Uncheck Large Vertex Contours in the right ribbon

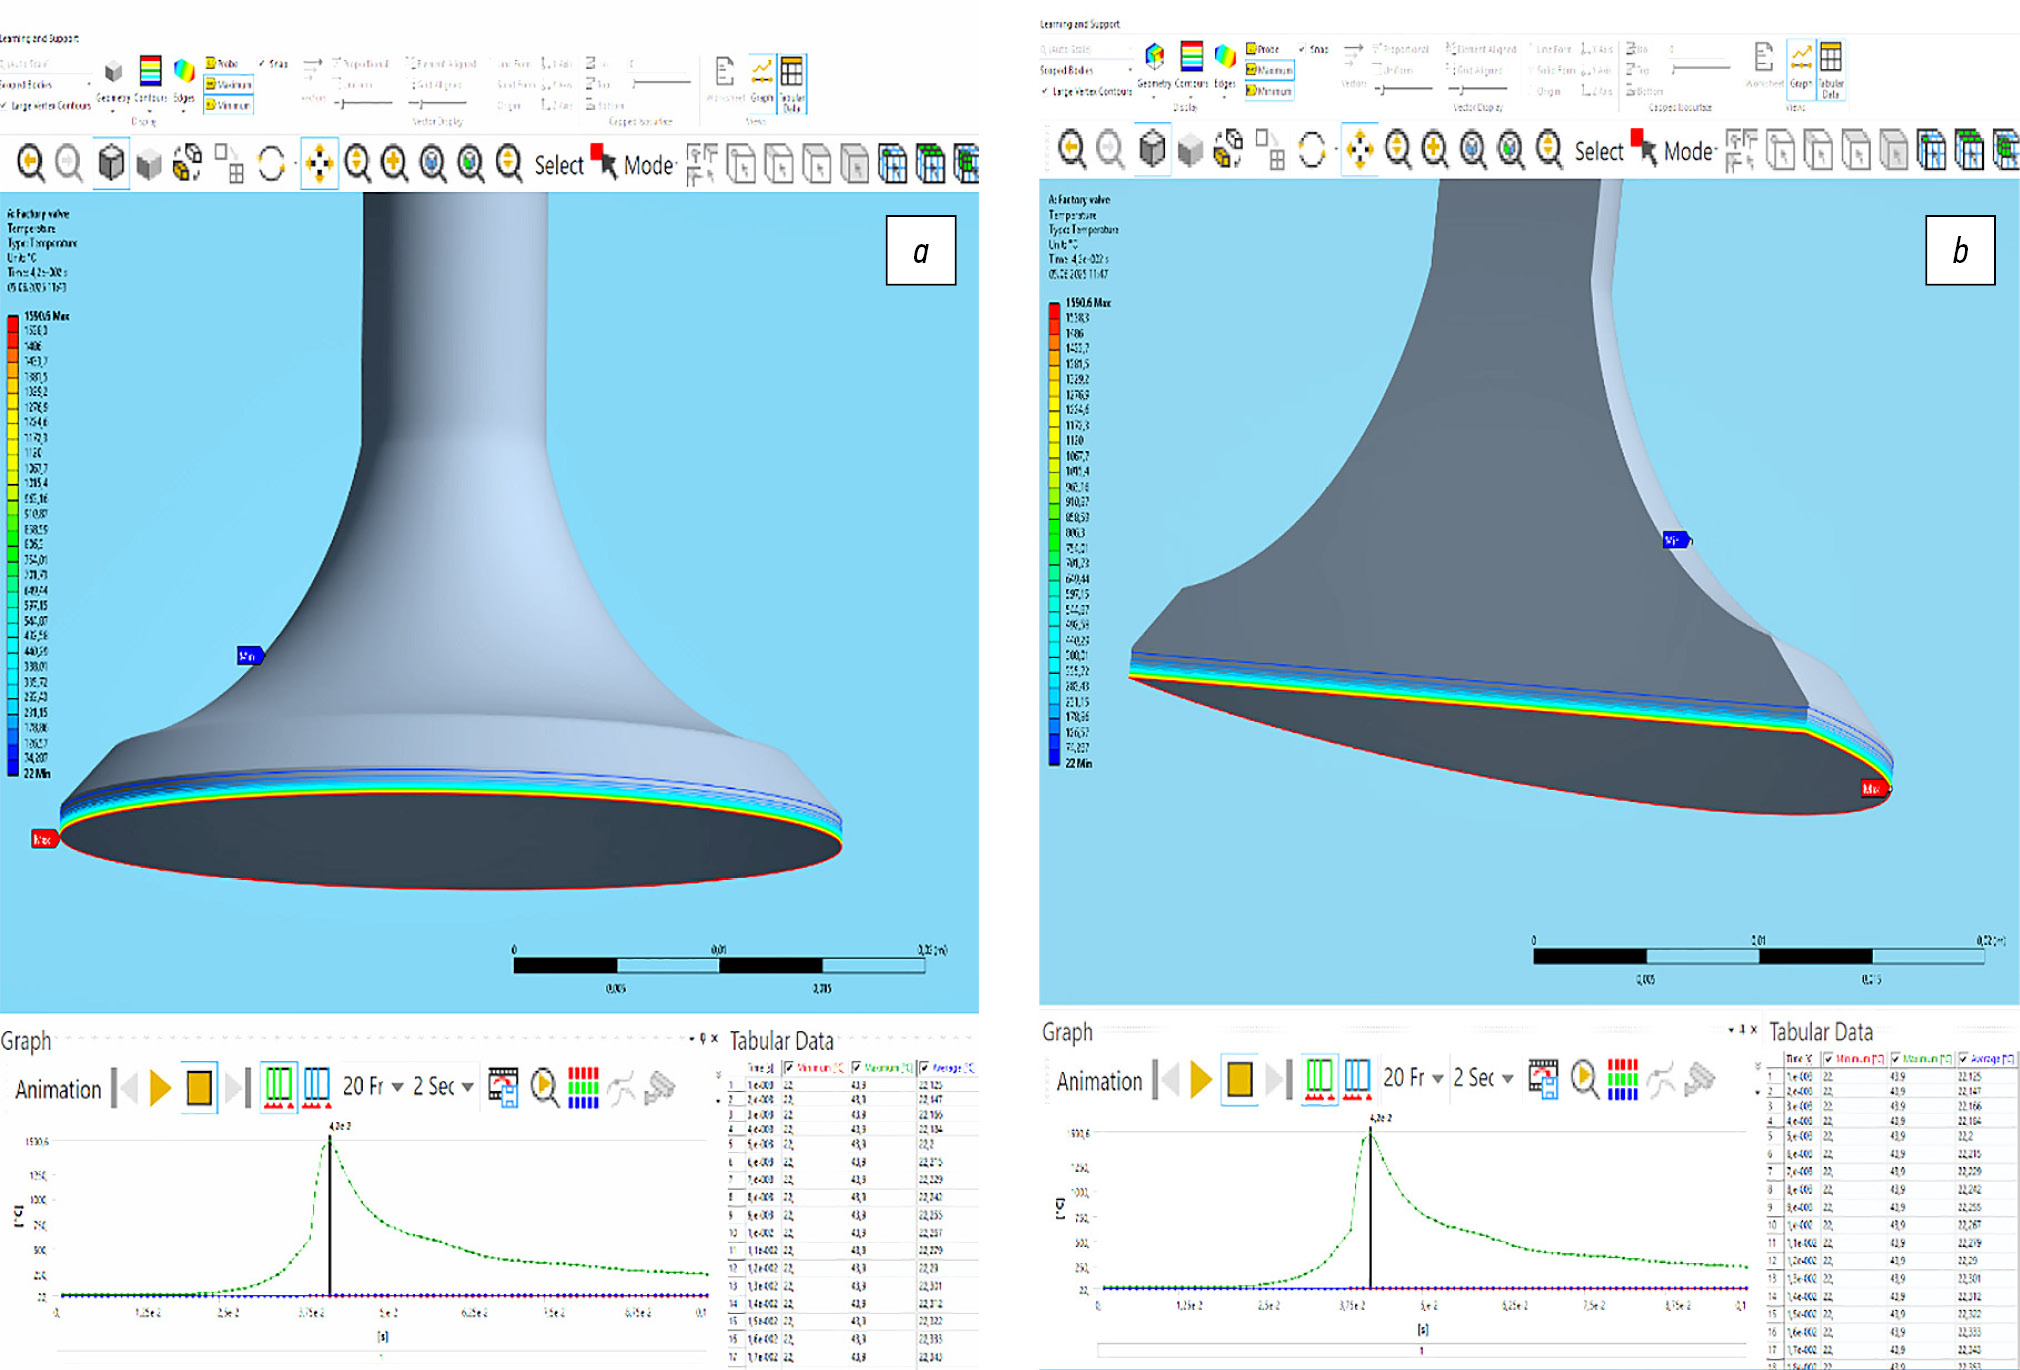pos(1046,92)
